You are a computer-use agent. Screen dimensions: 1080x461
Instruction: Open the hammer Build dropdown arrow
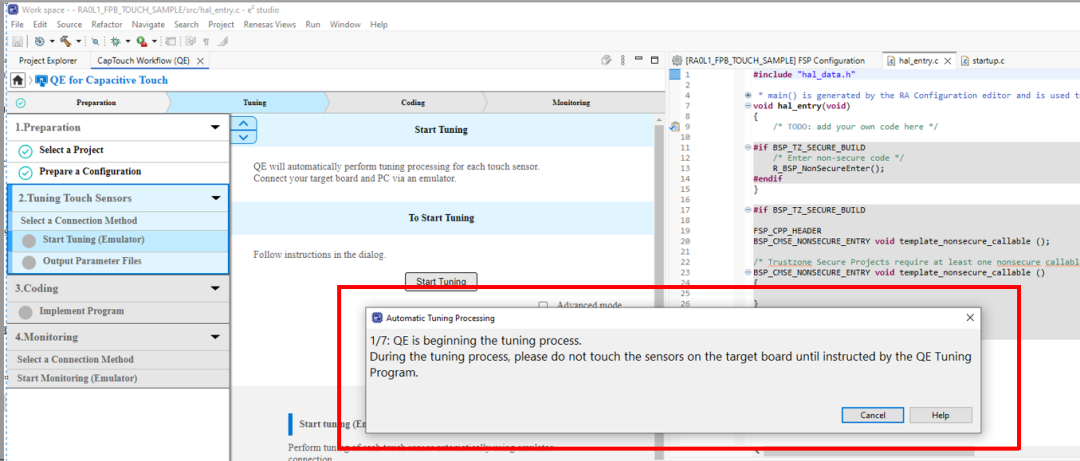click(79, 42)
